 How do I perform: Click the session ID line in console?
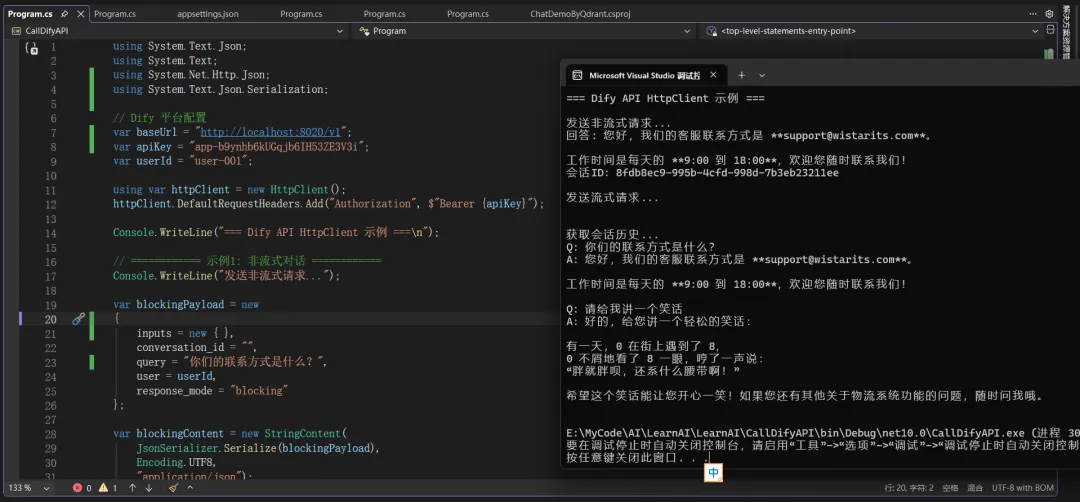703,173
